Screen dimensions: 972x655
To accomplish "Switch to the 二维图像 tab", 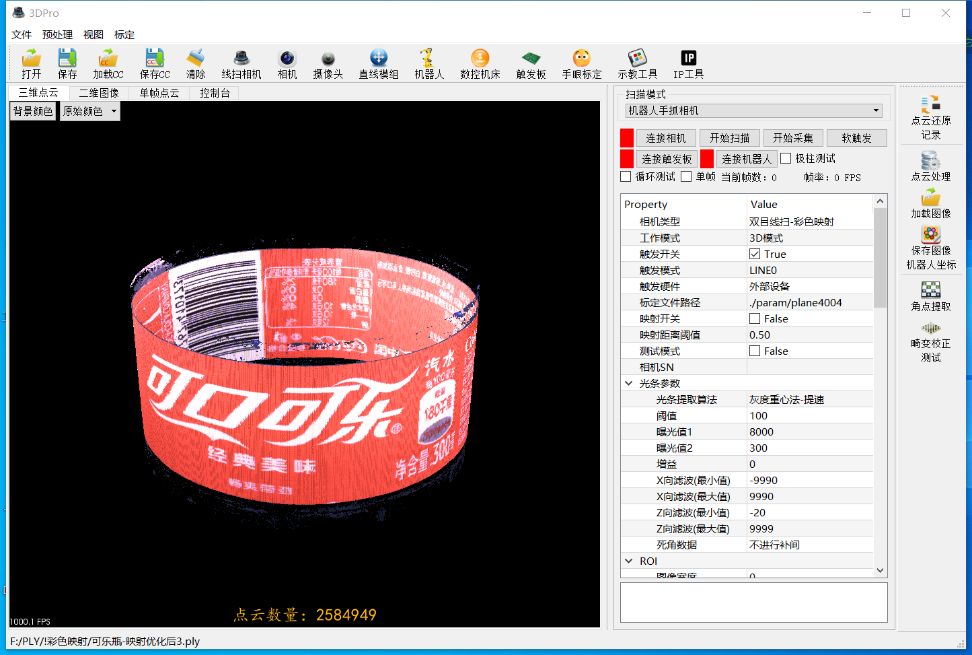I will [x=99, y=93].
